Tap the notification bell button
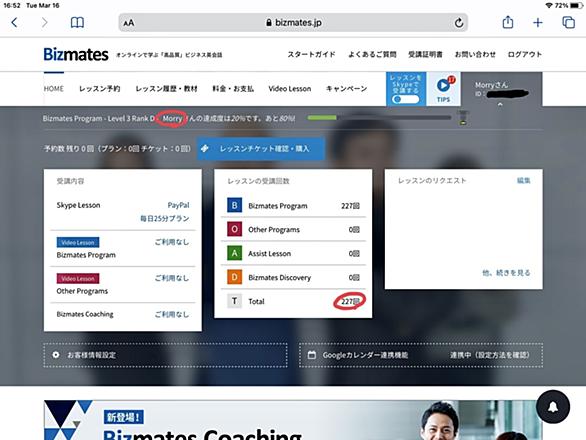Screen dimensions: 586x440 pos(553,407)
